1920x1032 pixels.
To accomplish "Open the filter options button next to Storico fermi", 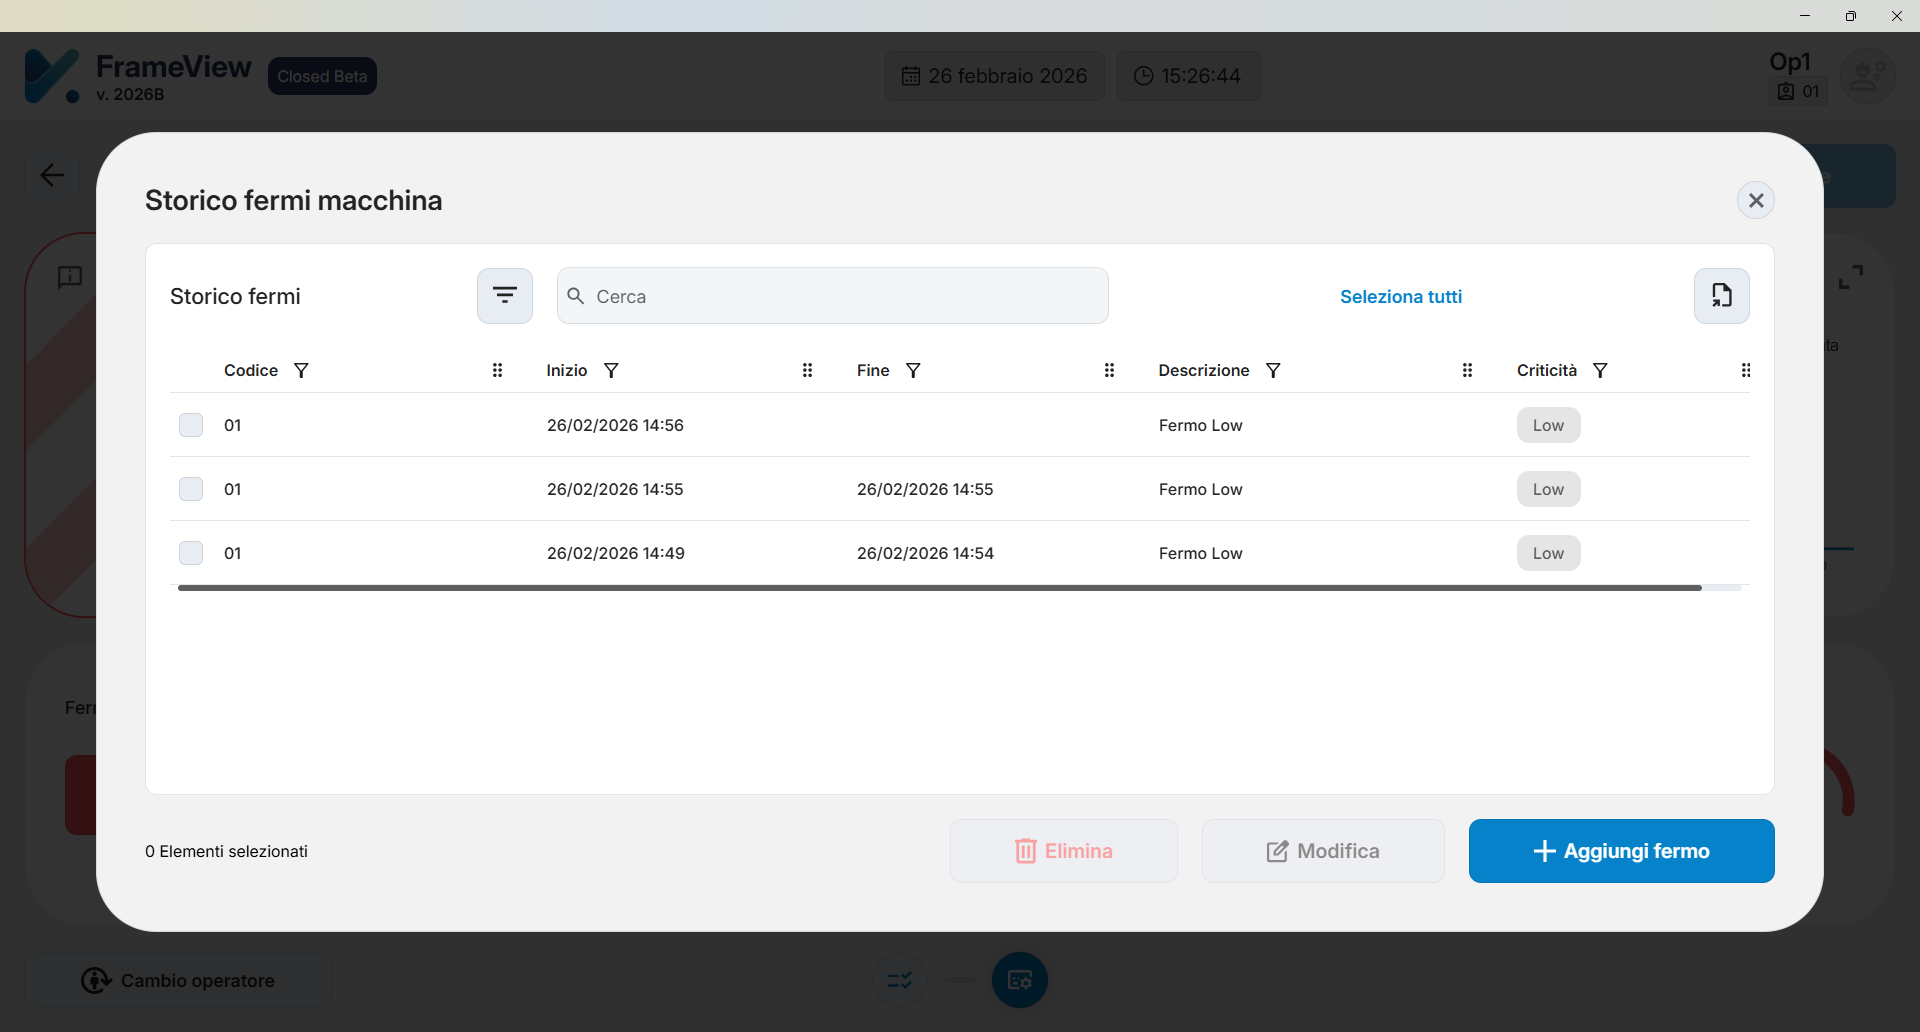I will (x=505, y=296).
